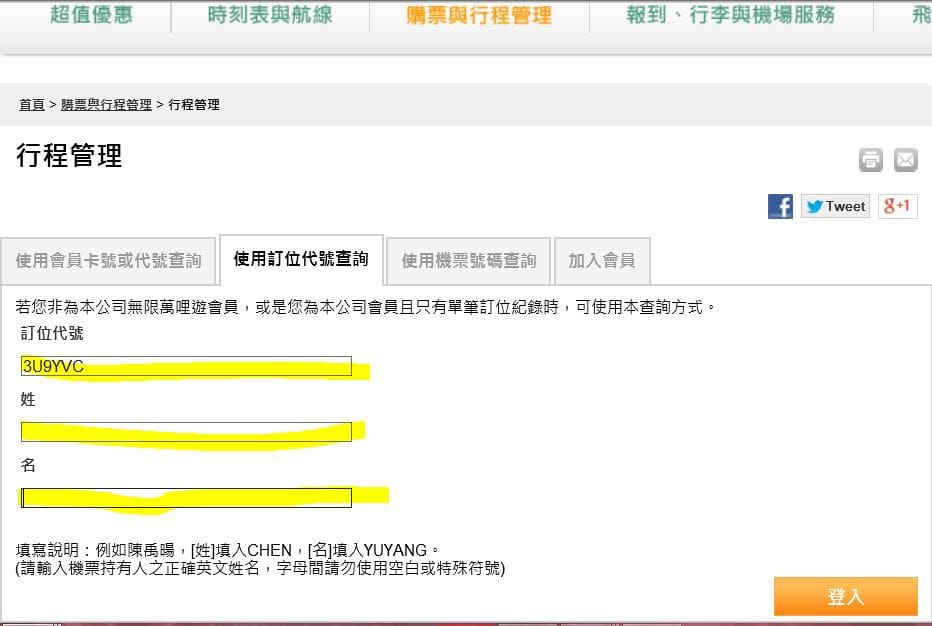Click the Google +1 button
The width and height of the screenshot is (932, 626).
click(897, 206)
